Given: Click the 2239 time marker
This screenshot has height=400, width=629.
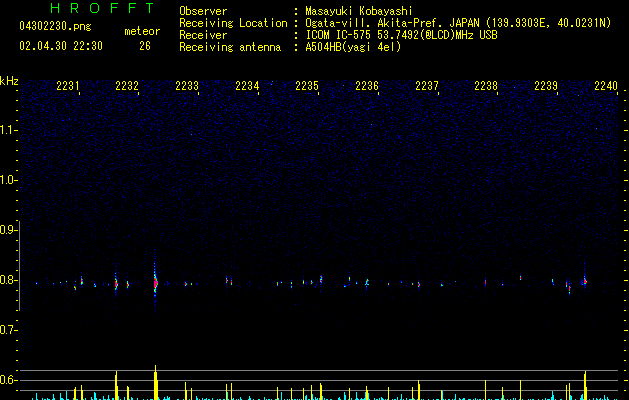Looking at the screenshot, I should pos(546,86).
